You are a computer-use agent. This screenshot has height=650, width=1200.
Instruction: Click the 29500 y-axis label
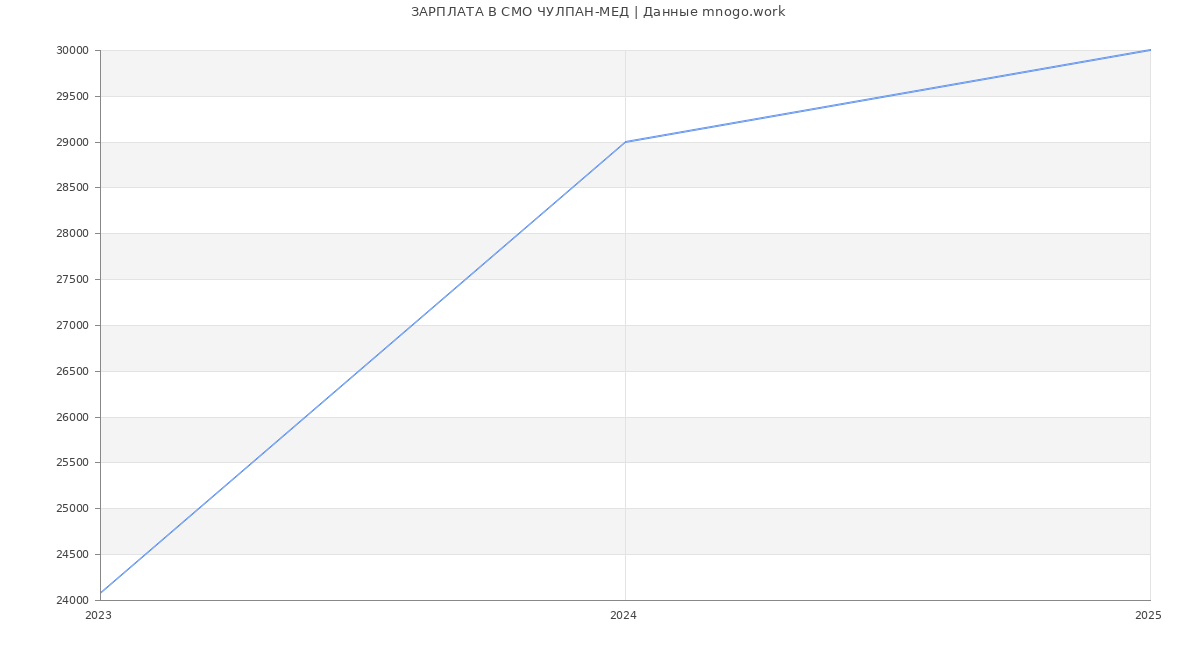point(74,97)
